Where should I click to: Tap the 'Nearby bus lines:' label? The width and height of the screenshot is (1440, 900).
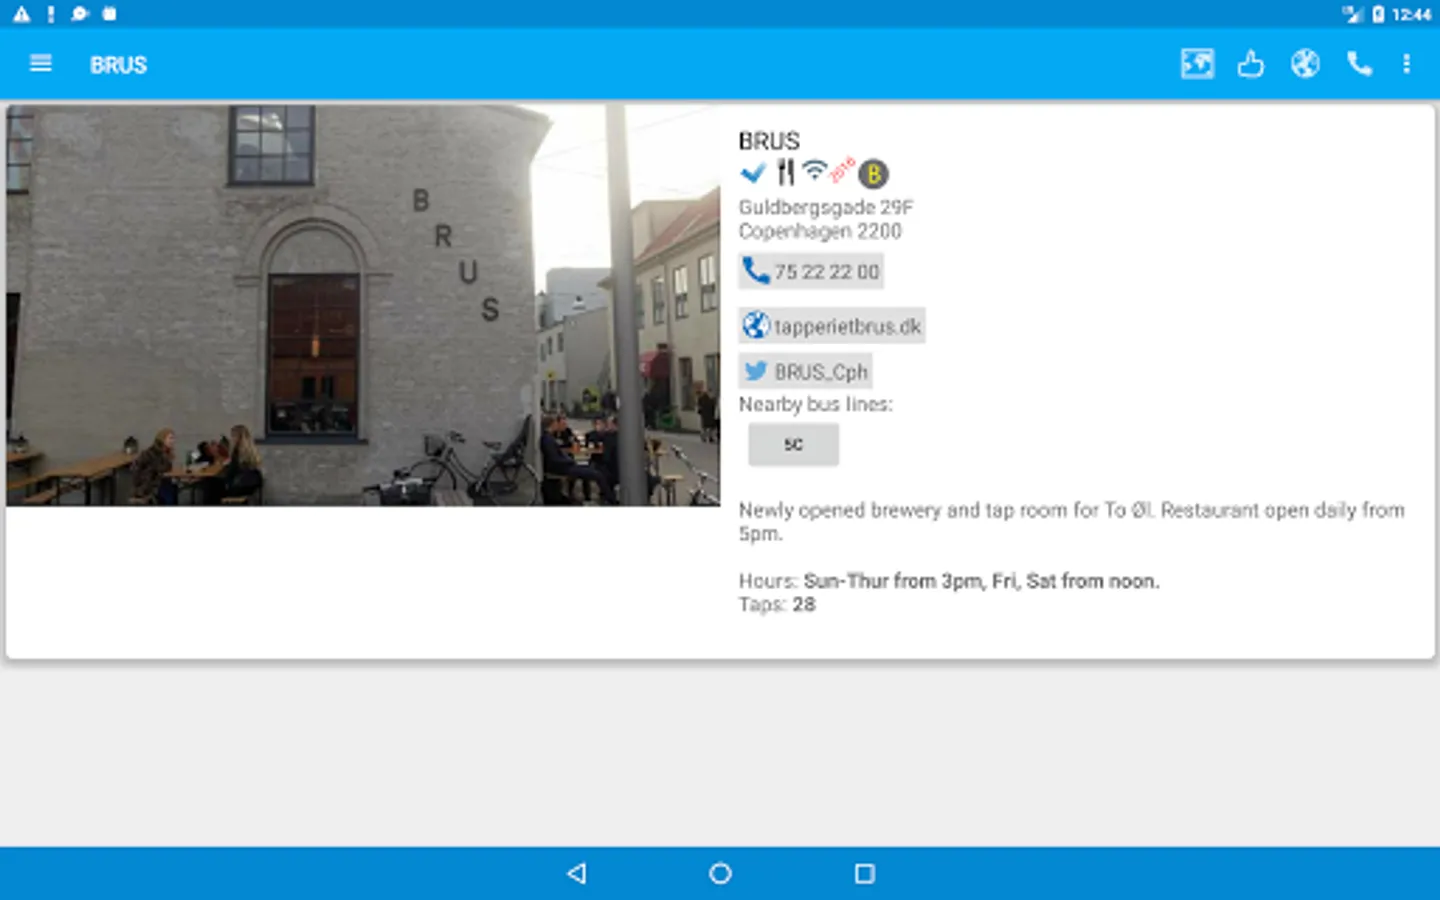point(815,404)
